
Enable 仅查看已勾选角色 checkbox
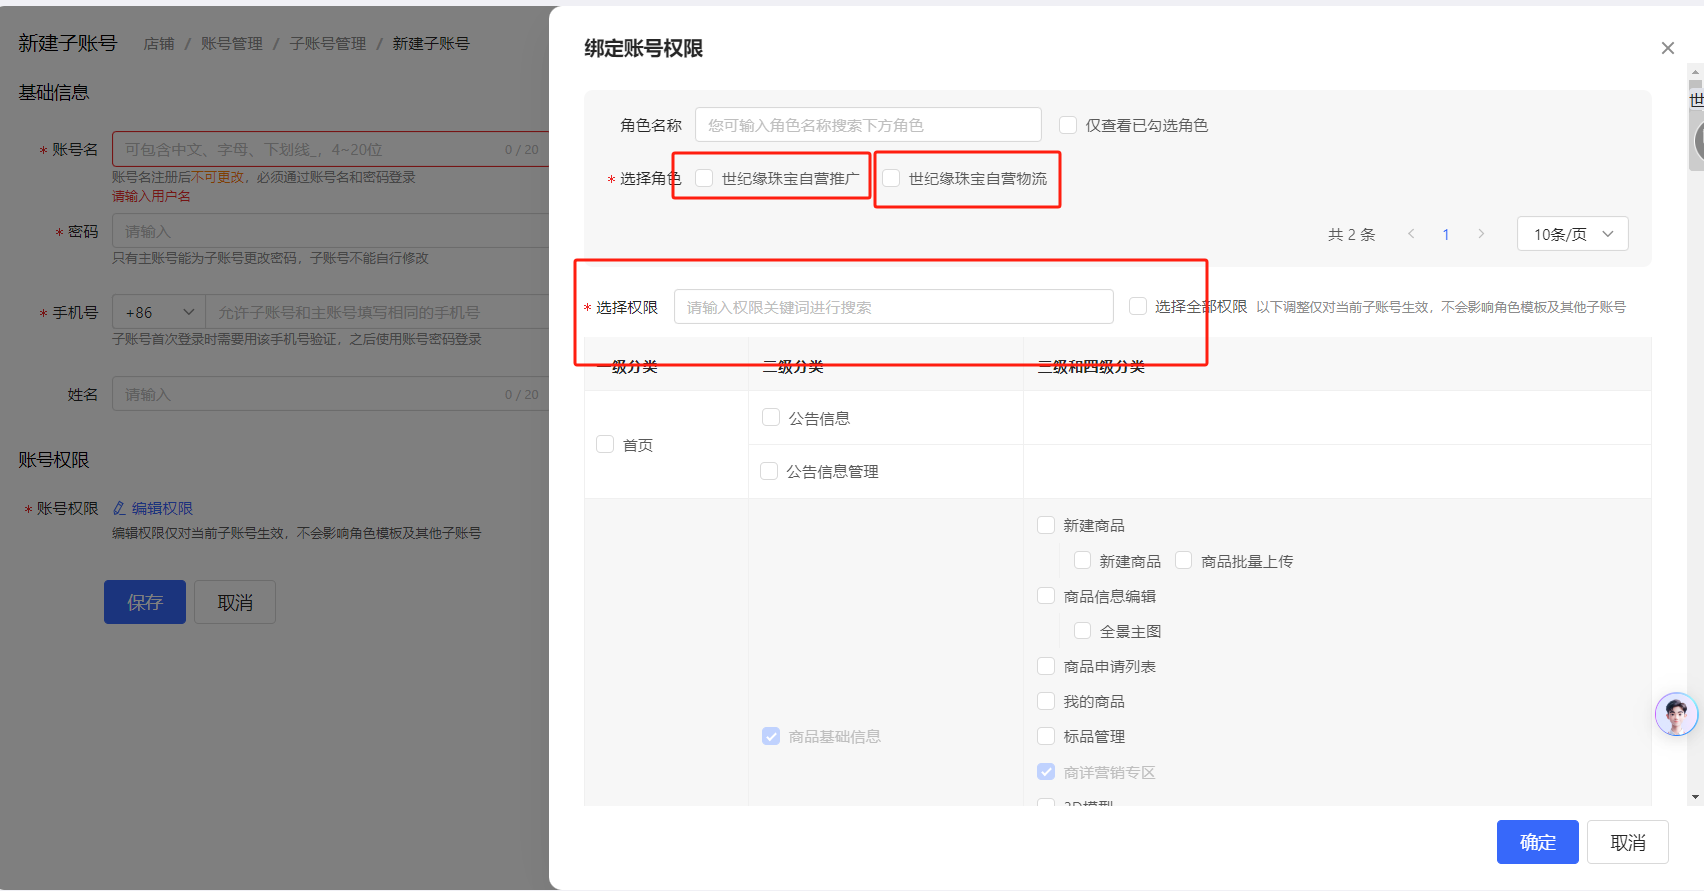(1068, 125)
